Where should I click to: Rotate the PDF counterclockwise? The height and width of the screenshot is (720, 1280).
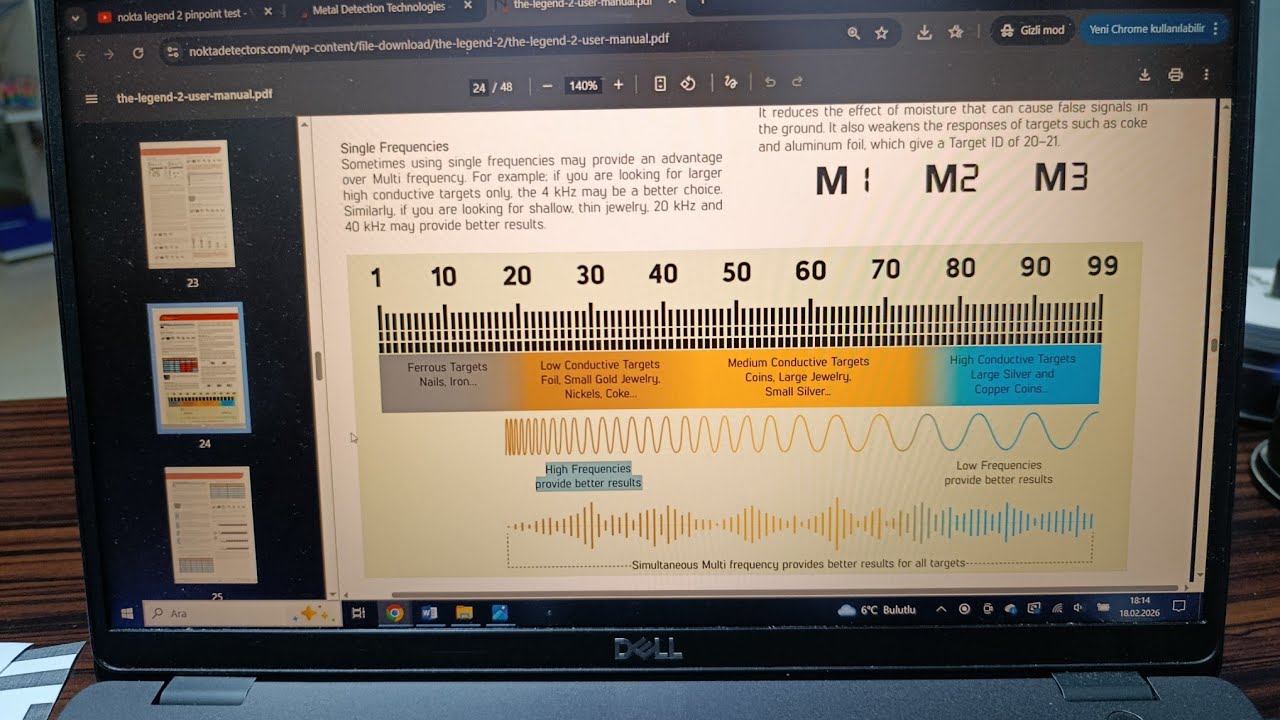pyautogui.click(x=688, y=83)
